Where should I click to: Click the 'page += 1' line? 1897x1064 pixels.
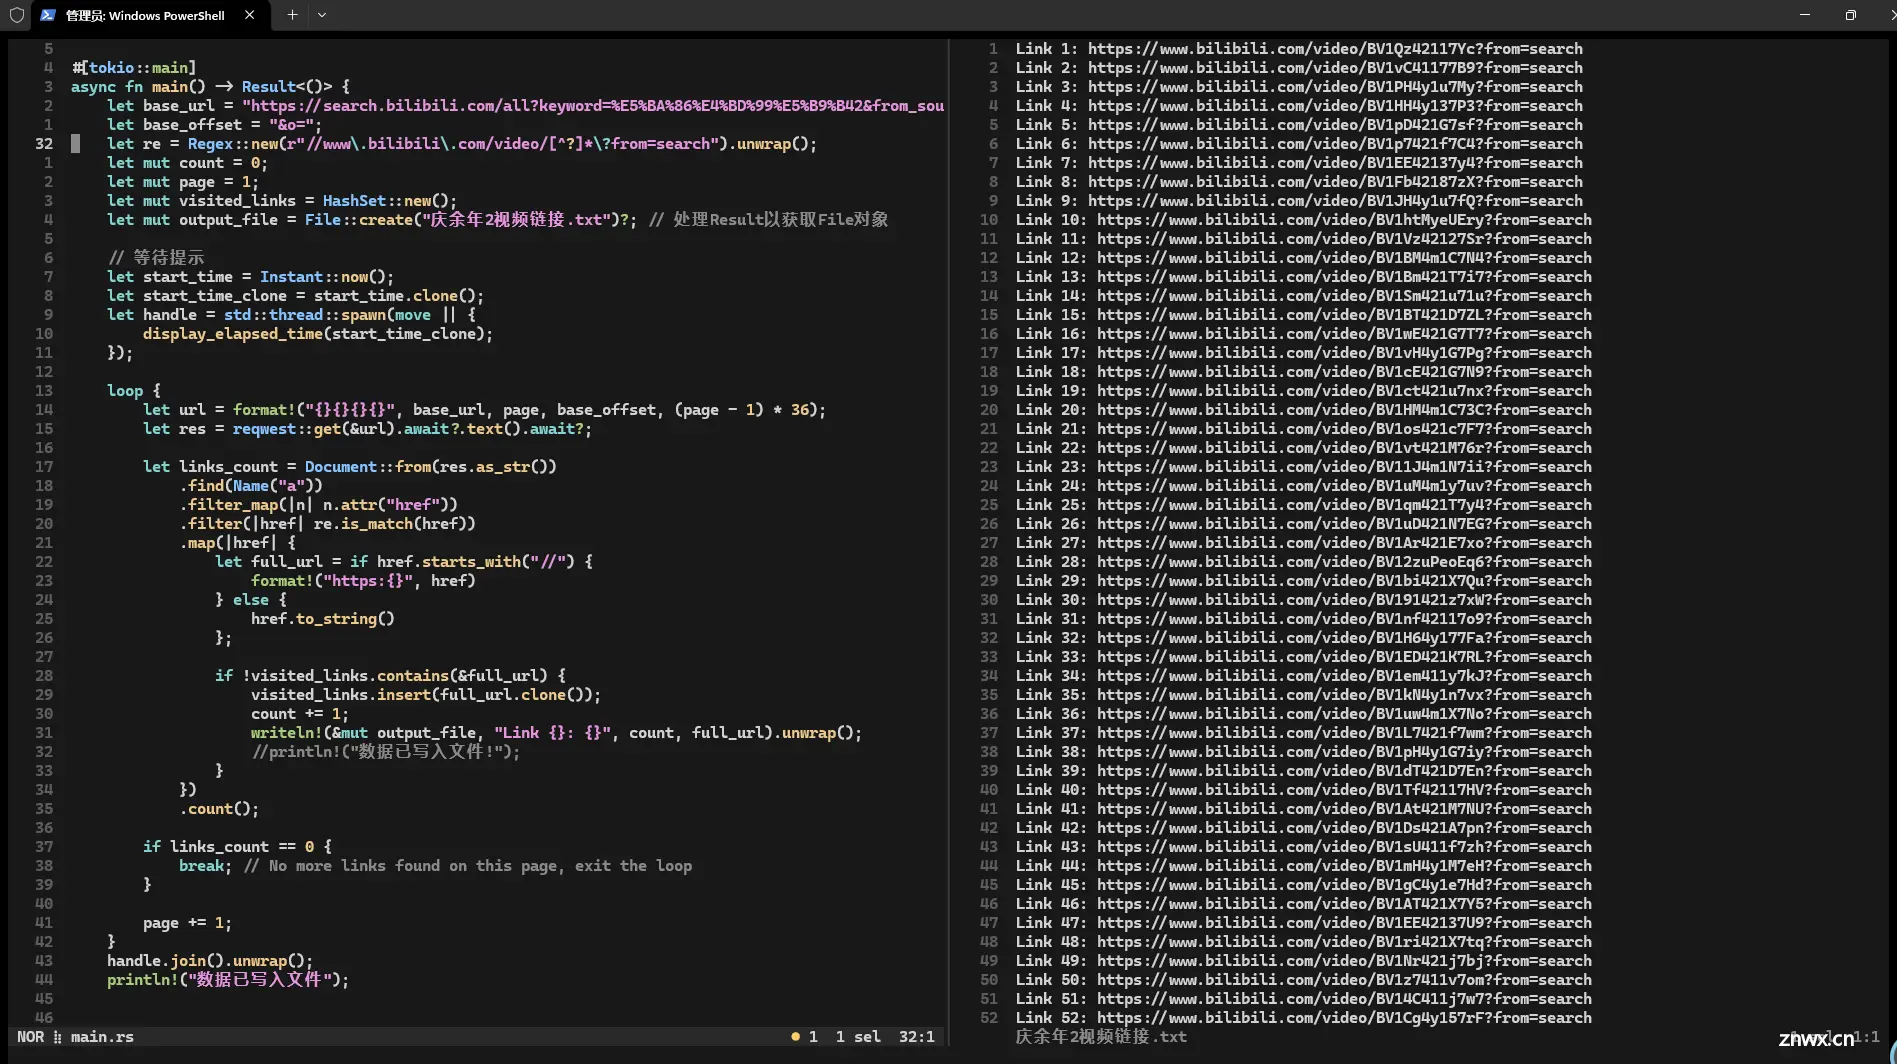[x=187, y=922]
